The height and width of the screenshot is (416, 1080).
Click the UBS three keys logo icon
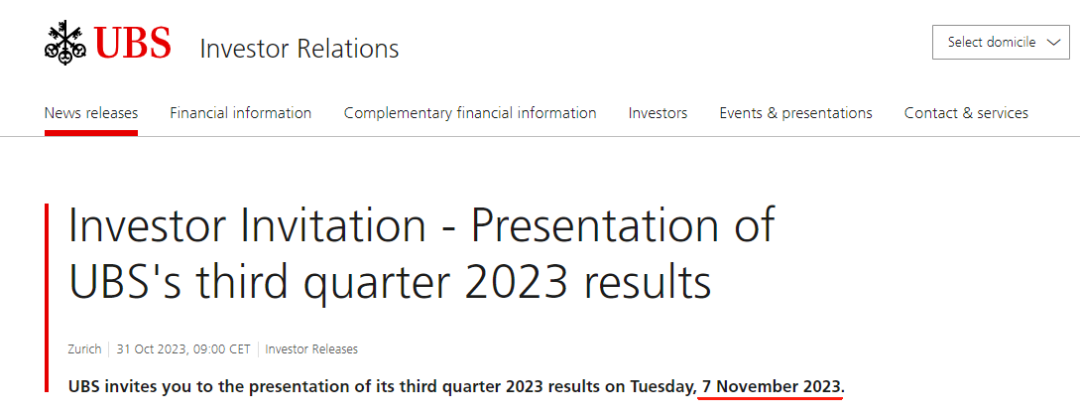pyautogui.click(x=65, y=43)
